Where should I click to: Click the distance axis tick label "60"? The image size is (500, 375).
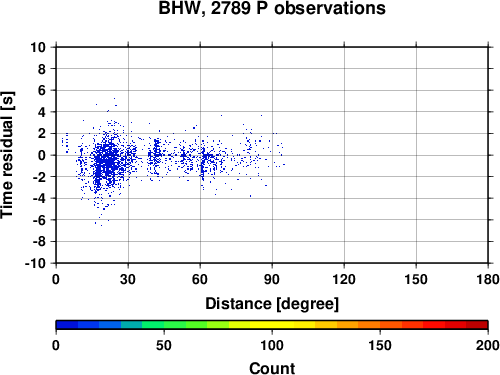click(200, 279)
